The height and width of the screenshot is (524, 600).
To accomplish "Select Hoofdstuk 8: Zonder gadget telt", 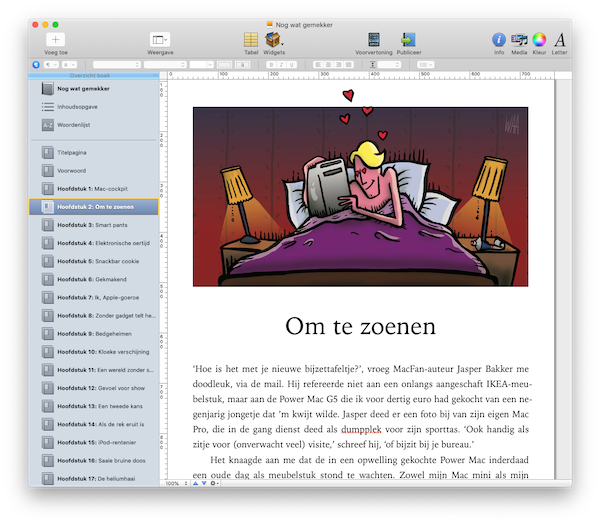I will click(x=93, y=316).
